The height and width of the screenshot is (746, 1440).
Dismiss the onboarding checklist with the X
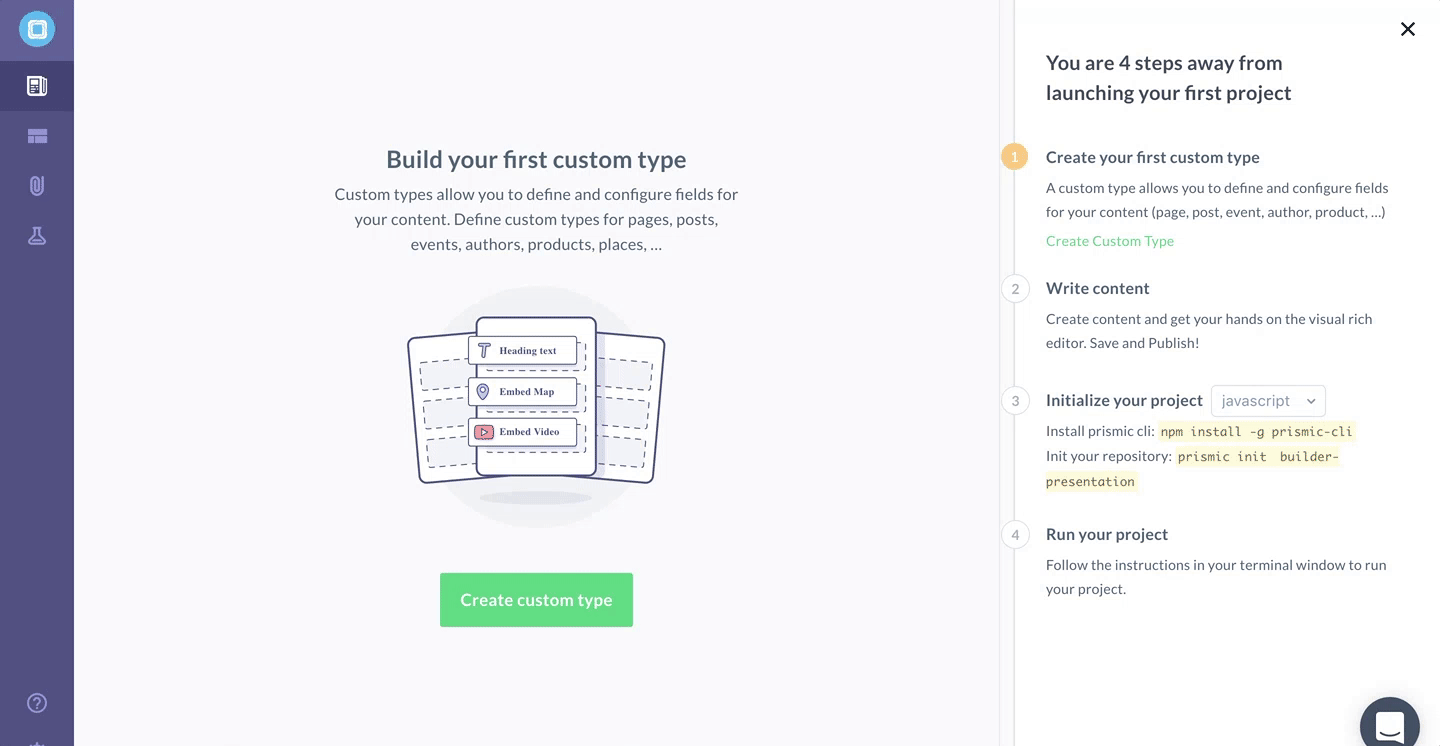1408,29
